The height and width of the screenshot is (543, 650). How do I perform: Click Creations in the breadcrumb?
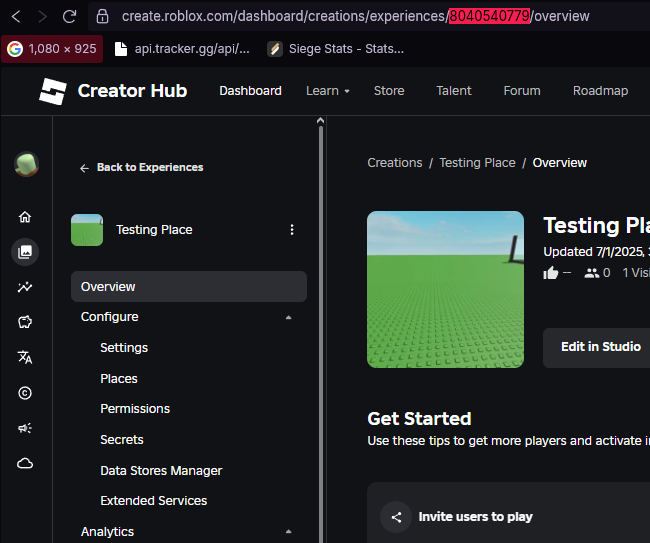click(395, 163)
